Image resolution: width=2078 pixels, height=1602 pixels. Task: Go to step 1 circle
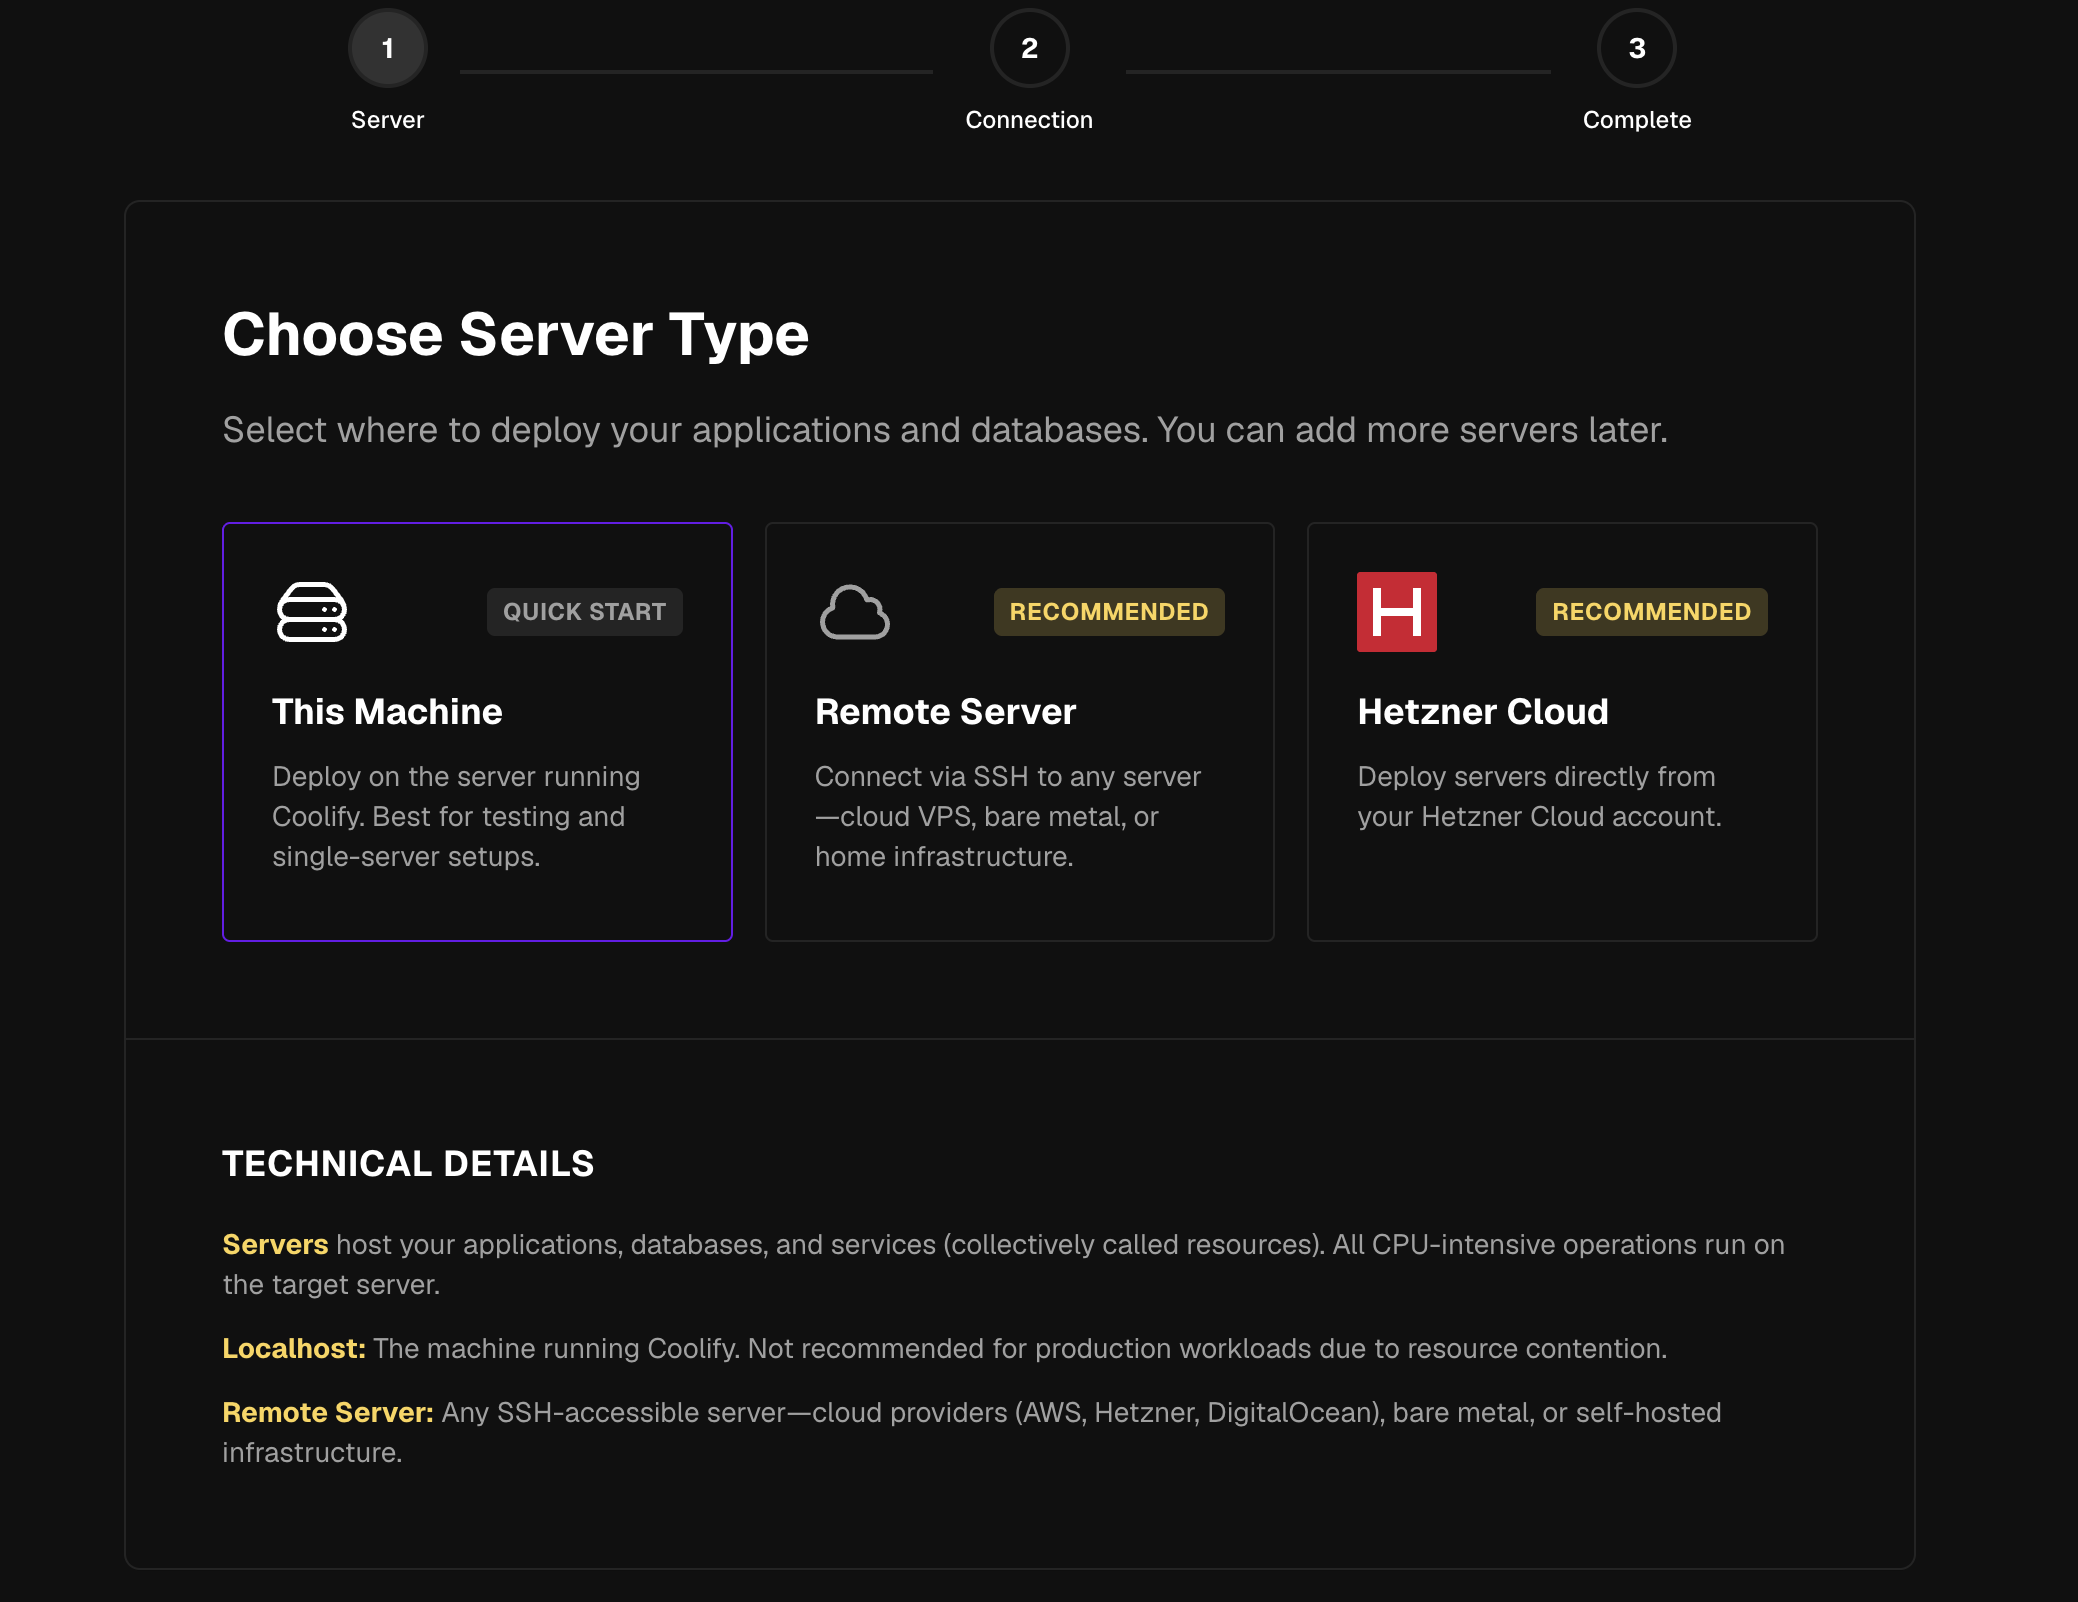[388, 48]
